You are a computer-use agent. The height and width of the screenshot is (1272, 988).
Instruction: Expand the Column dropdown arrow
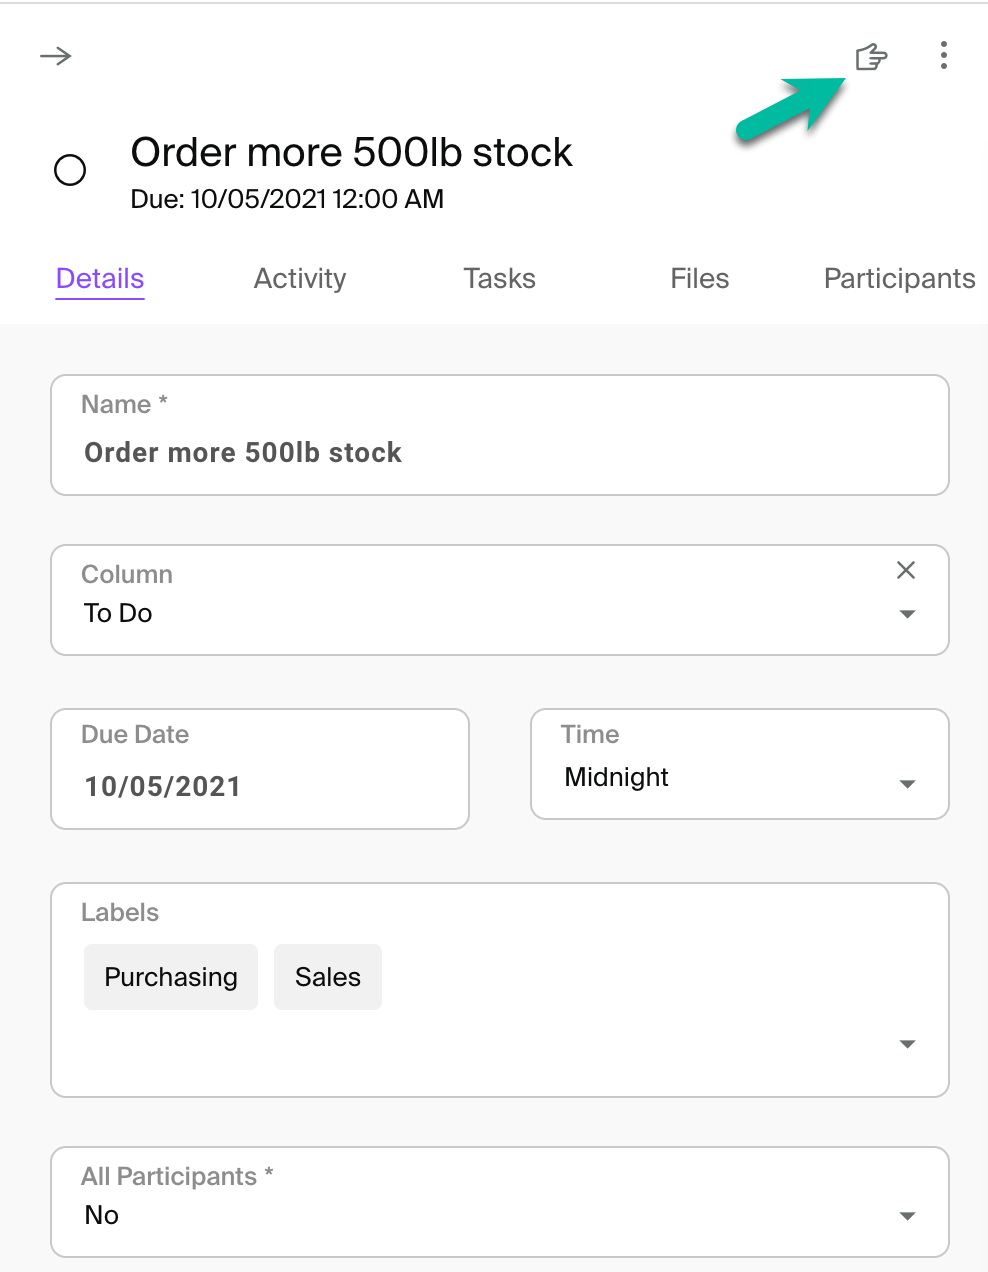click(x=907, y=614)
